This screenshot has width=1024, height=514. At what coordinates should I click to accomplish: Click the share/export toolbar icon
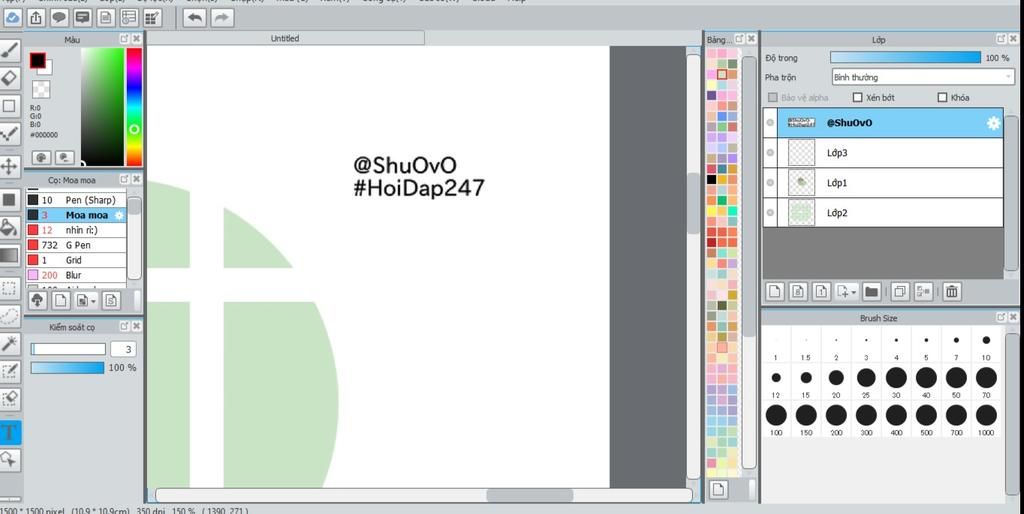(x=36, y=18)
